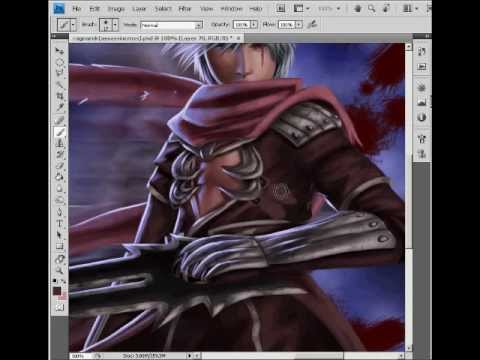Launch Bridge from the application bar
Screen dimensions: 480x360
pos(281,8)
